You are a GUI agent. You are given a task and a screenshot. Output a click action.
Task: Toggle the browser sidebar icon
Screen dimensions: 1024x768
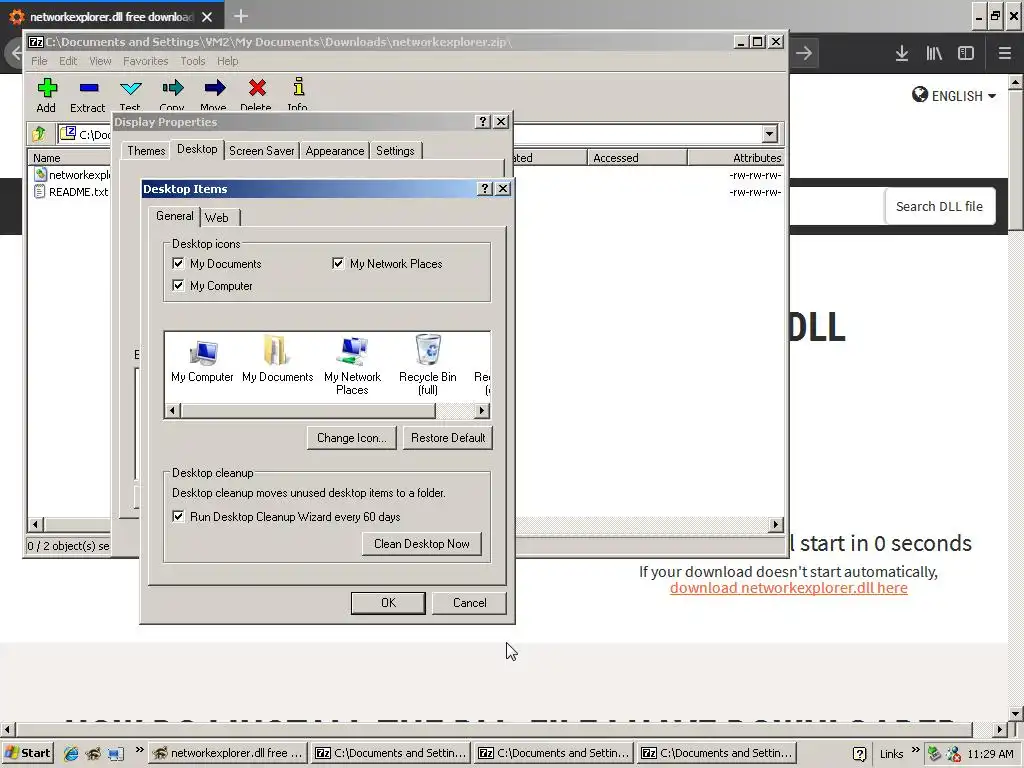pyautogui.click(x=966, y=54)
